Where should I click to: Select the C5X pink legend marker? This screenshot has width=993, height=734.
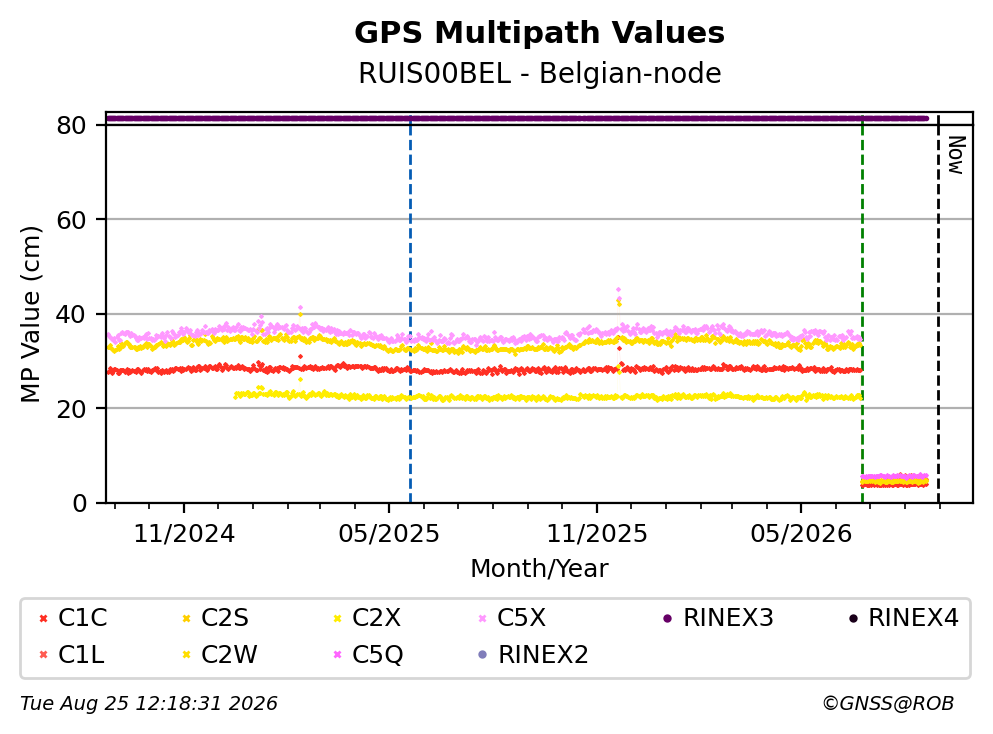pyautogui.click(x=483, y=618)
